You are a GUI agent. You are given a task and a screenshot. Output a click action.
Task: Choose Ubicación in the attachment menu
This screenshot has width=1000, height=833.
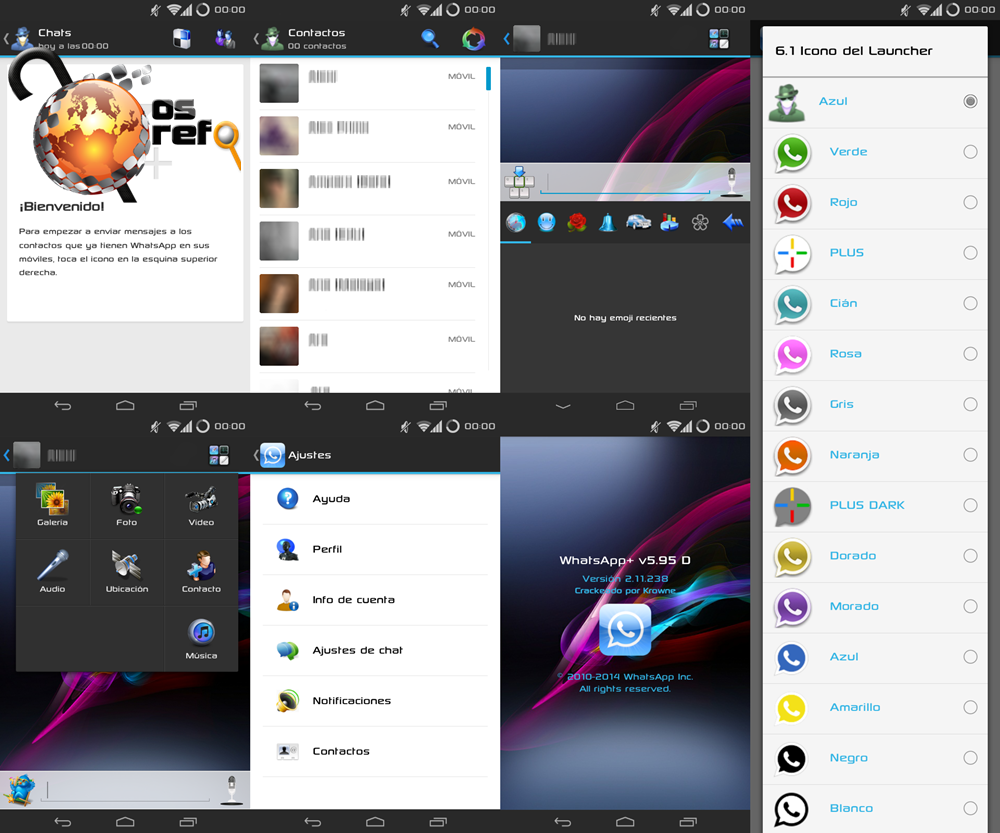click(126, 571)
